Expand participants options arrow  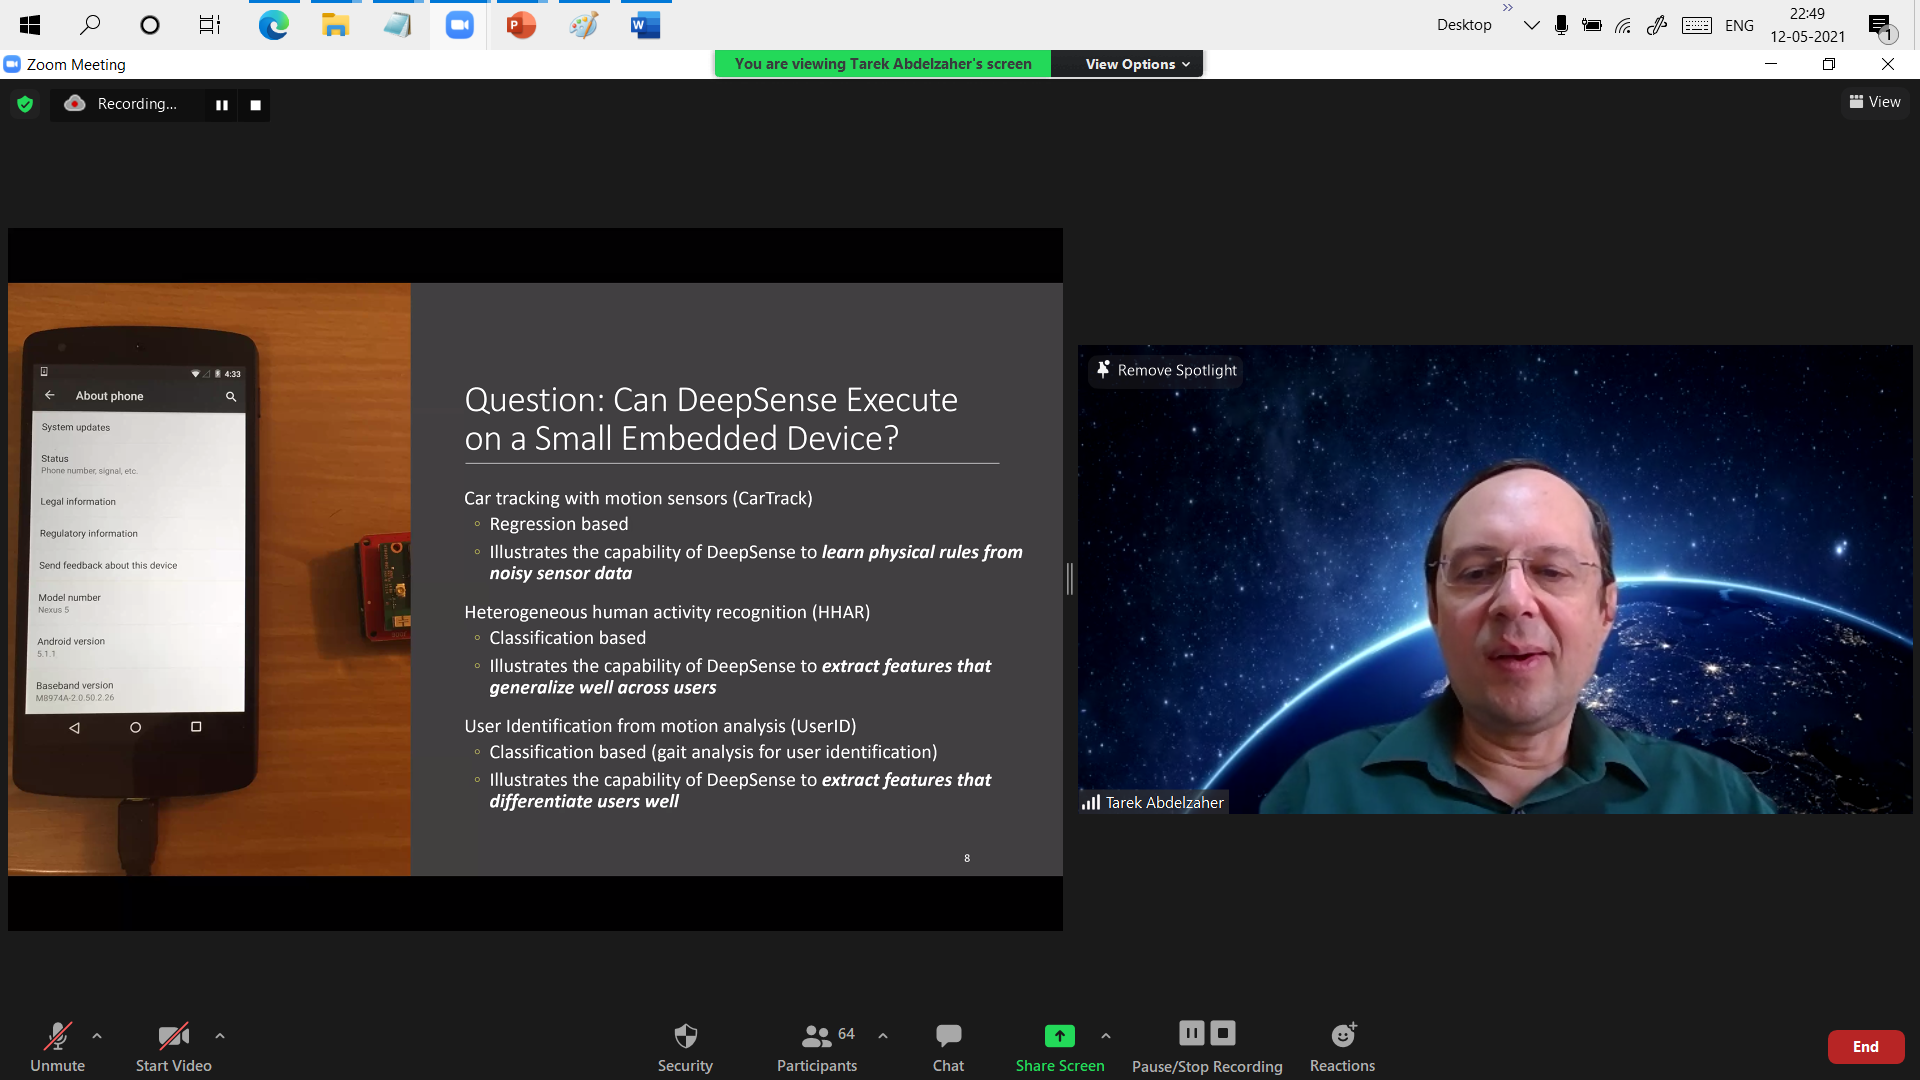[883, 1036]
